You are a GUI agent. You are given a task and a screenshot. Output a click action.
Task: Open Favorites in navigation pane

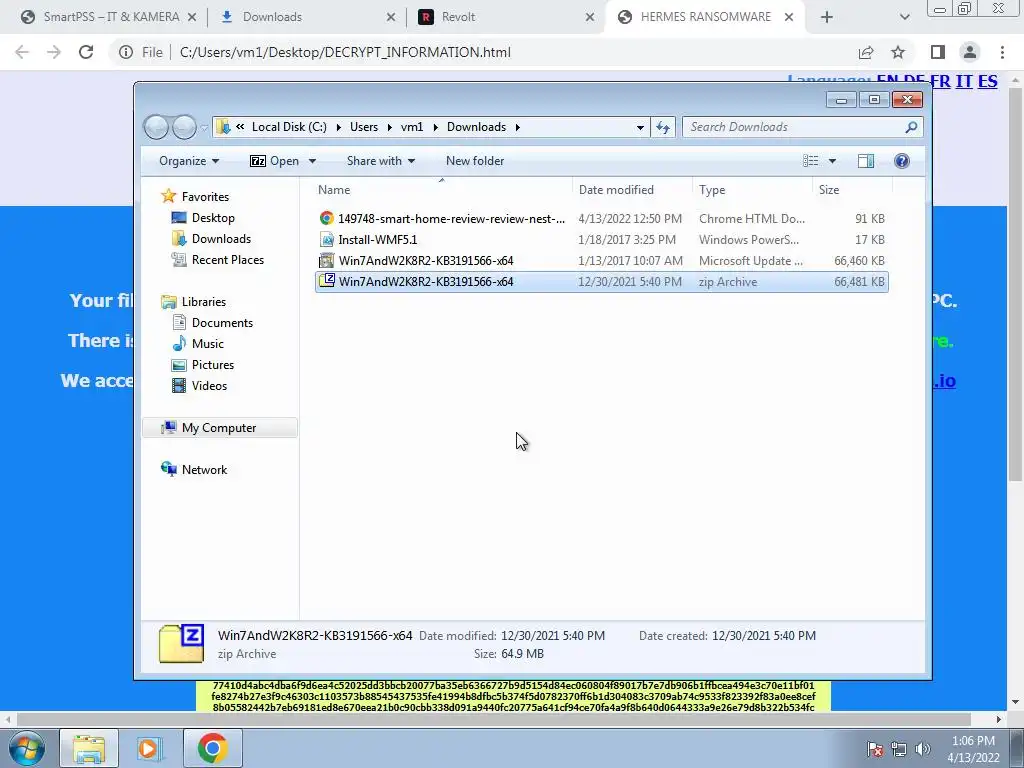click(x=205, y=197)
